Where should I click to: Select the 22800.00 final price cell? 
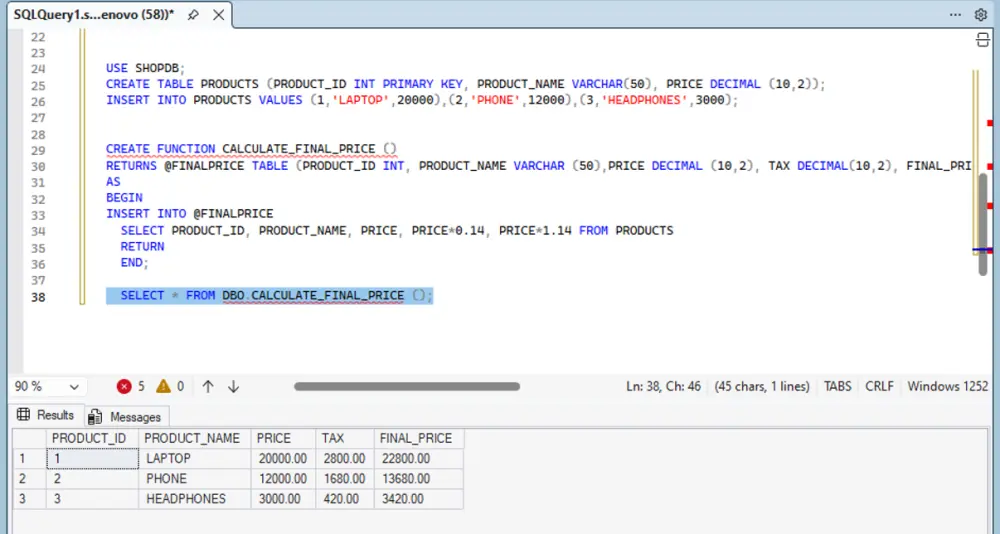418,458
